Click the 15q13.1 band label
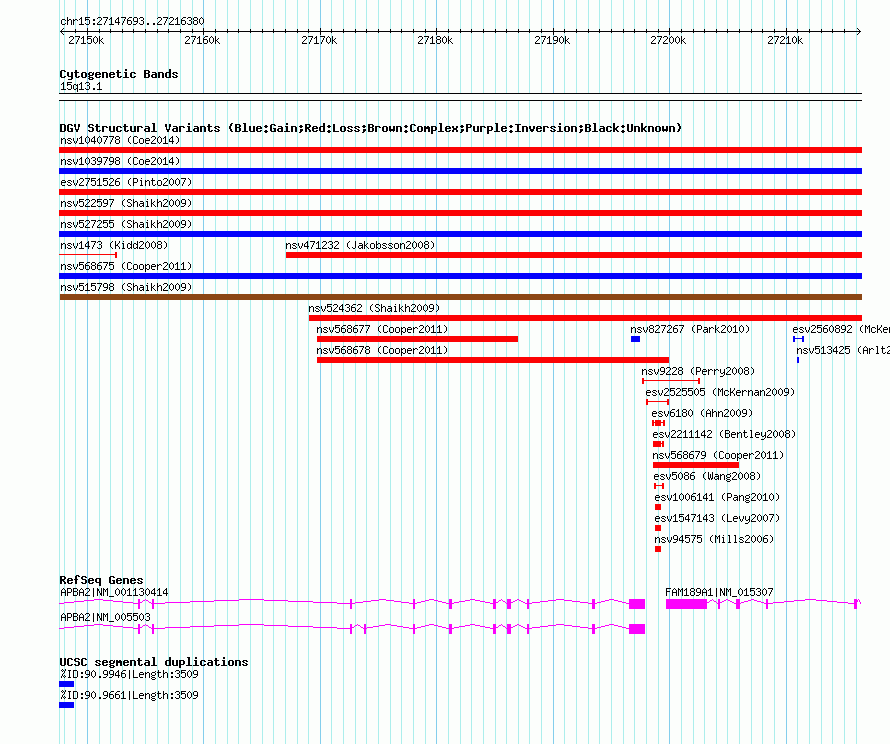Viewport: 890px width, 744px height. (x=81, y=86)
